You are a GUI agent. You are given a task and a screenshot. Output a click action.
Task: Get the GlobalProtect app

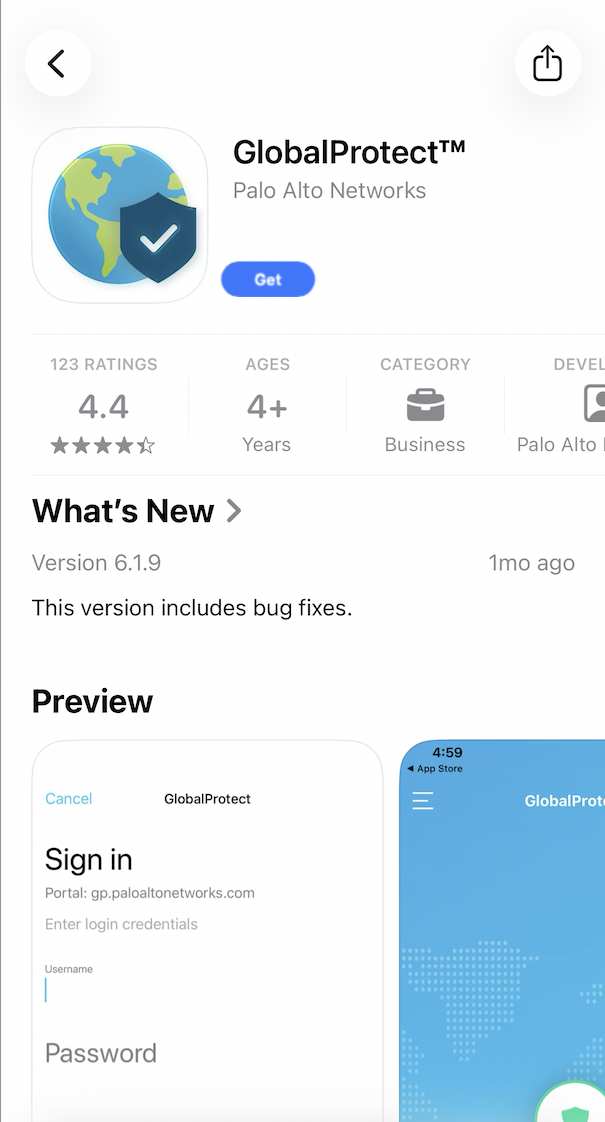coord(268,279)
